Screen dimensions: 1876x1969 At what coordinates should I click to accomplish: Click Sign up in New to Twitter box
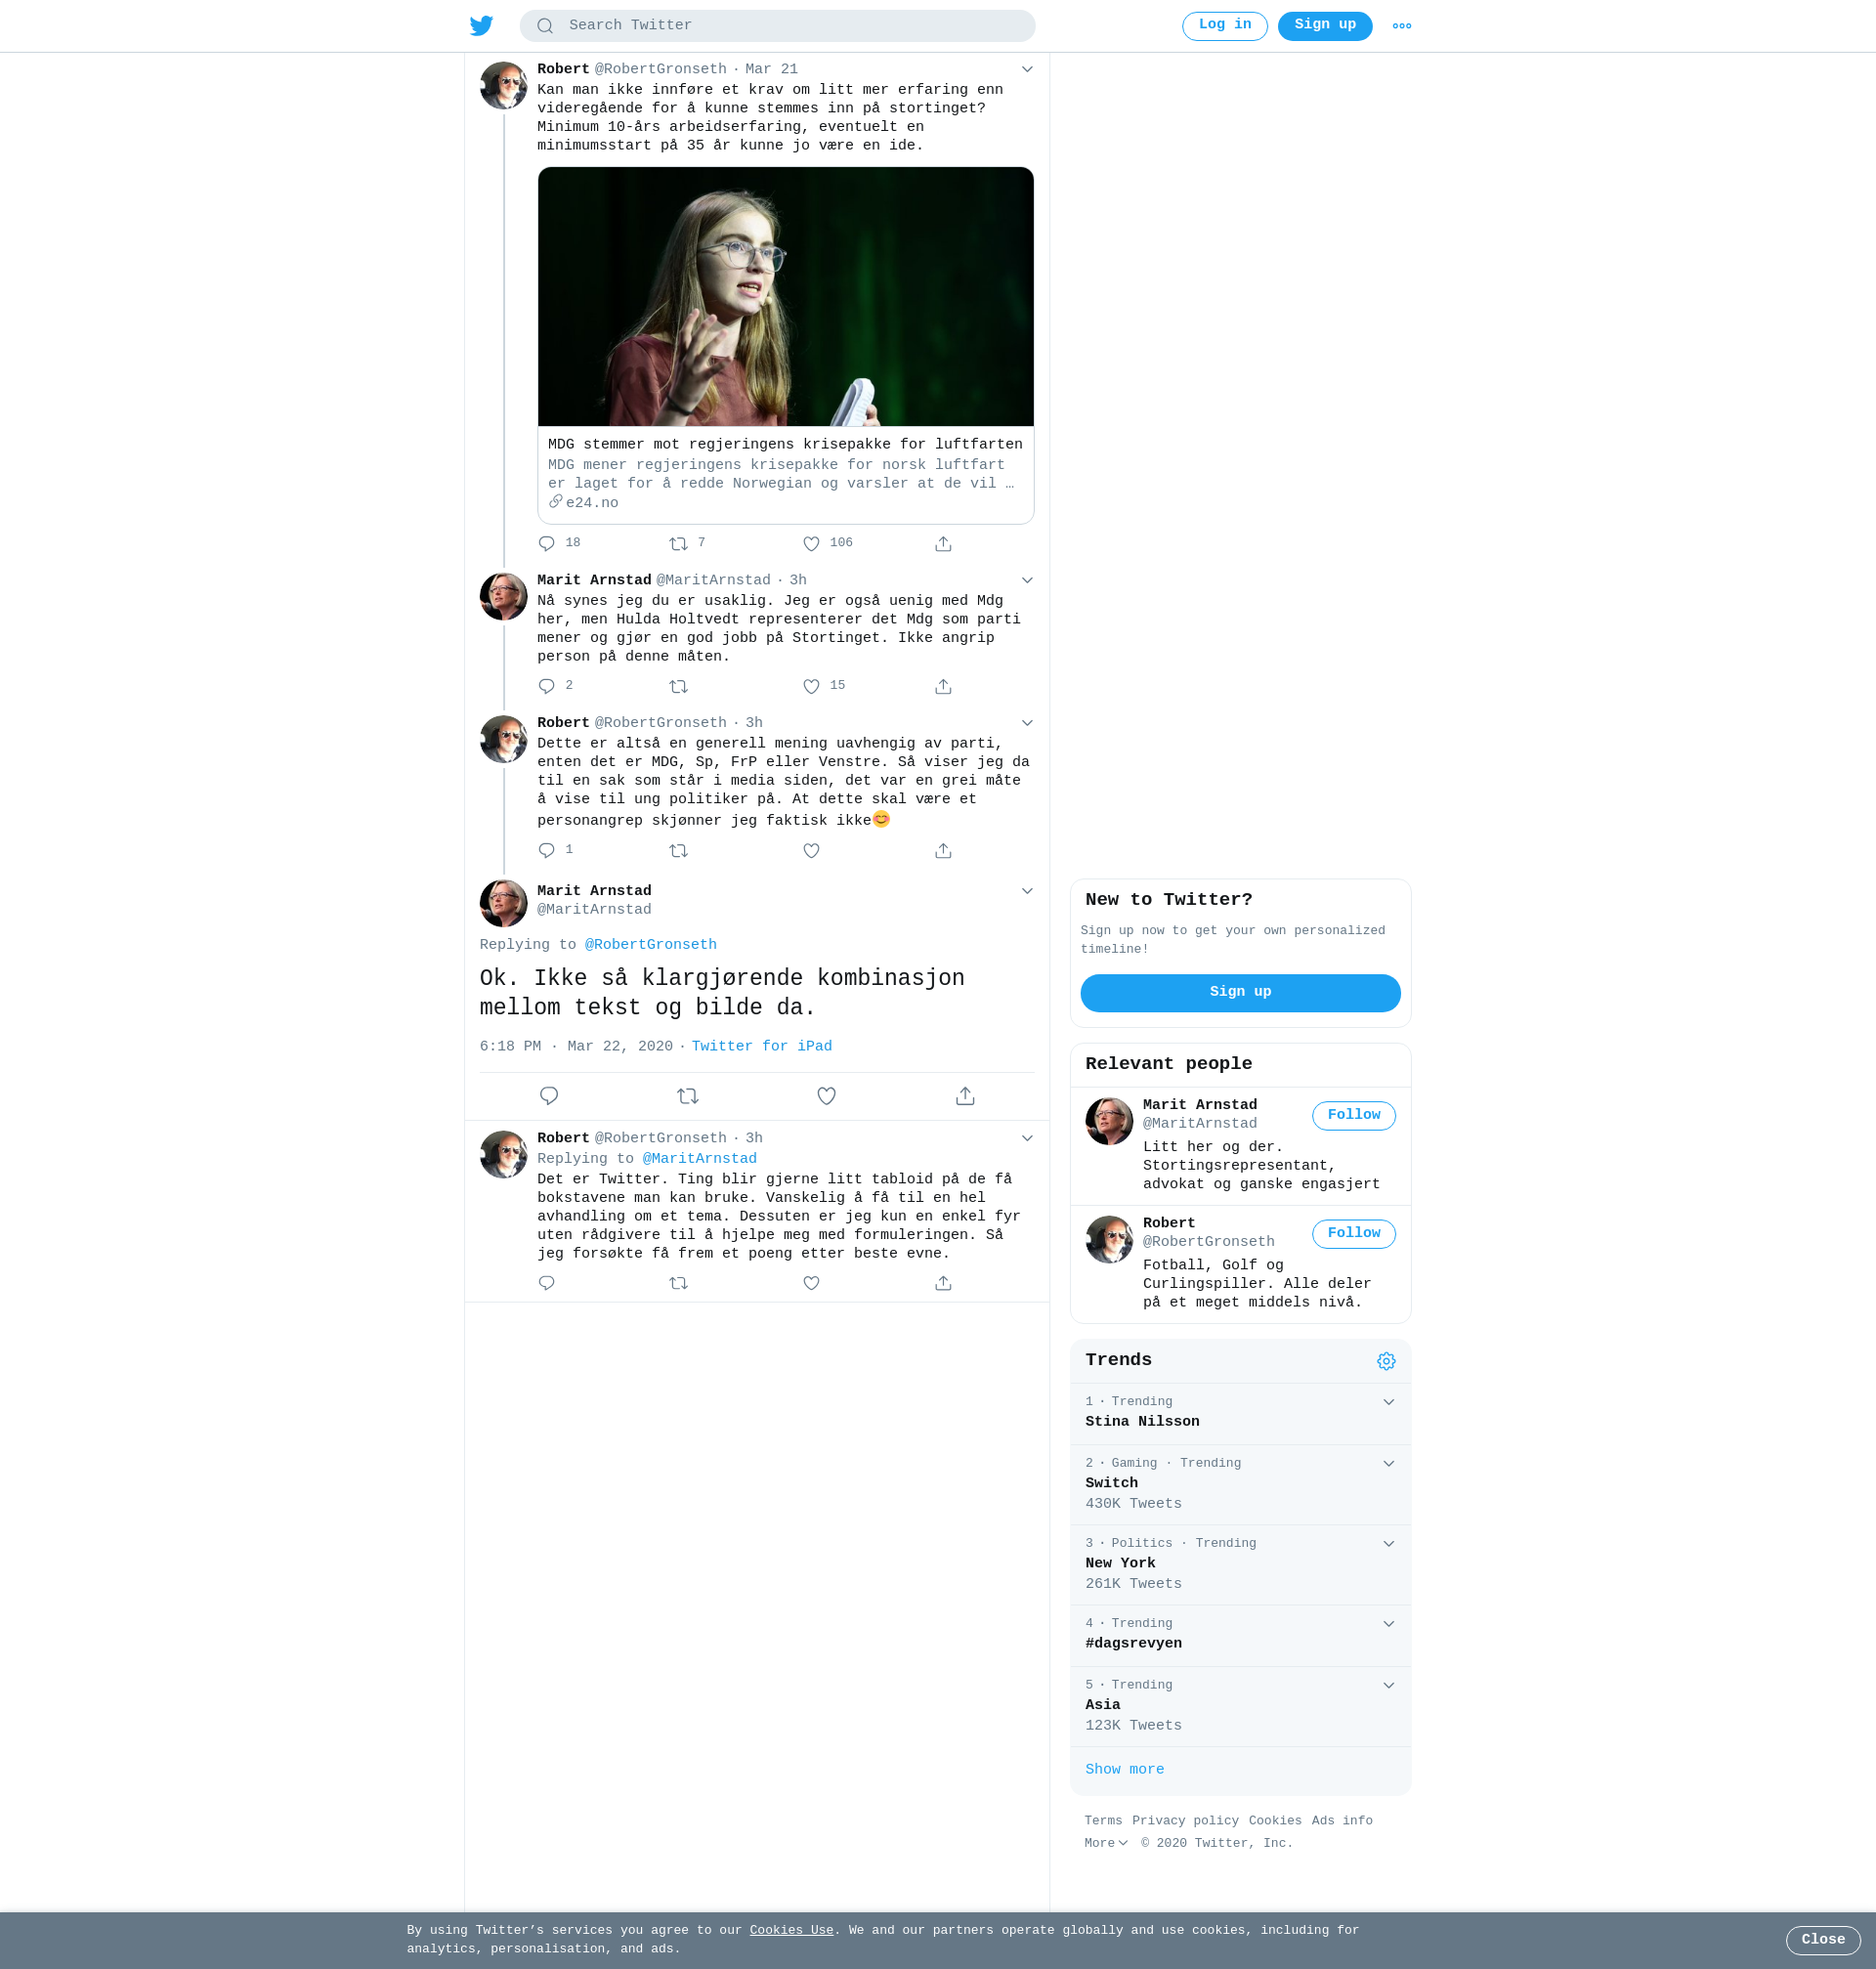pyautogui.click(x=1240, y=993)
